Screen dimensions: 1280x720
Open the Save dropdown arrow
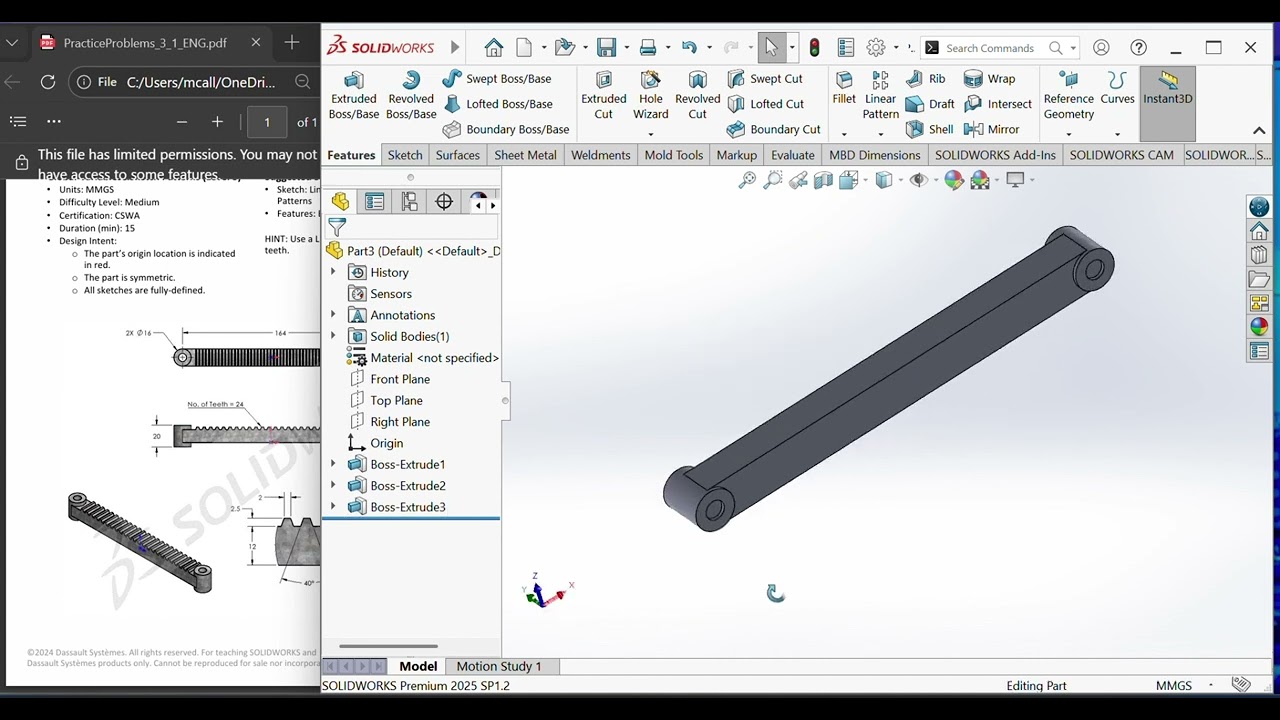[x=627, y=48]
